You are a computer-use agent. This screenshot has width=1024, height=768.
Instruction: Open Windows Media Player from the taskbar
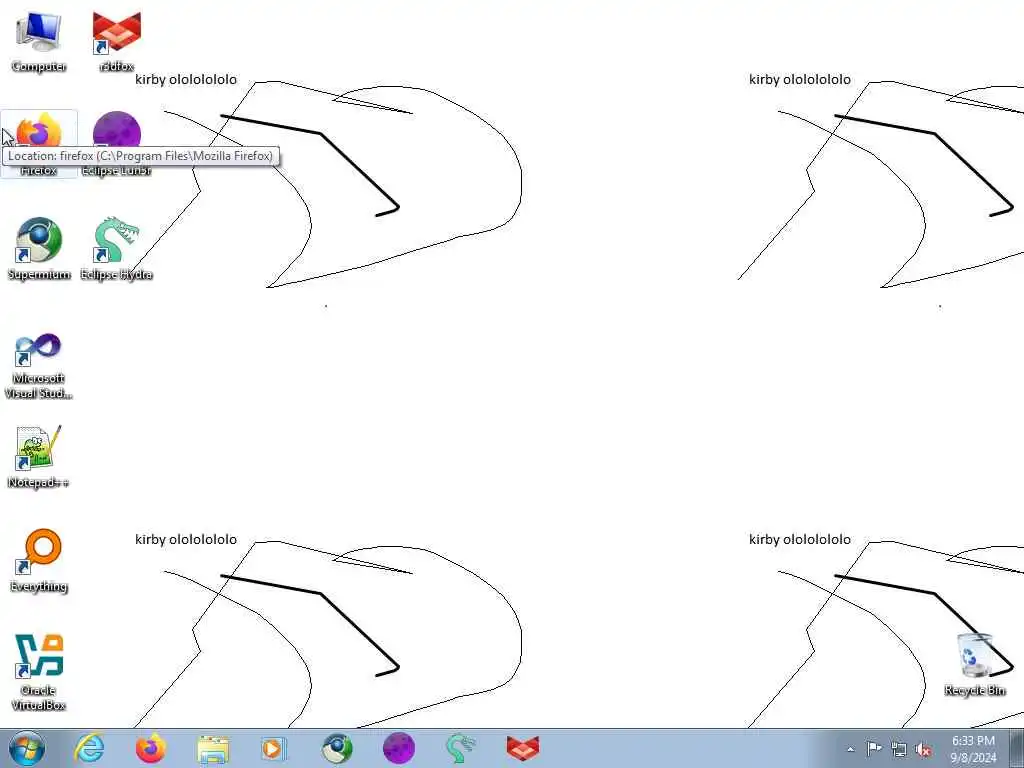(x=274, y=748)
